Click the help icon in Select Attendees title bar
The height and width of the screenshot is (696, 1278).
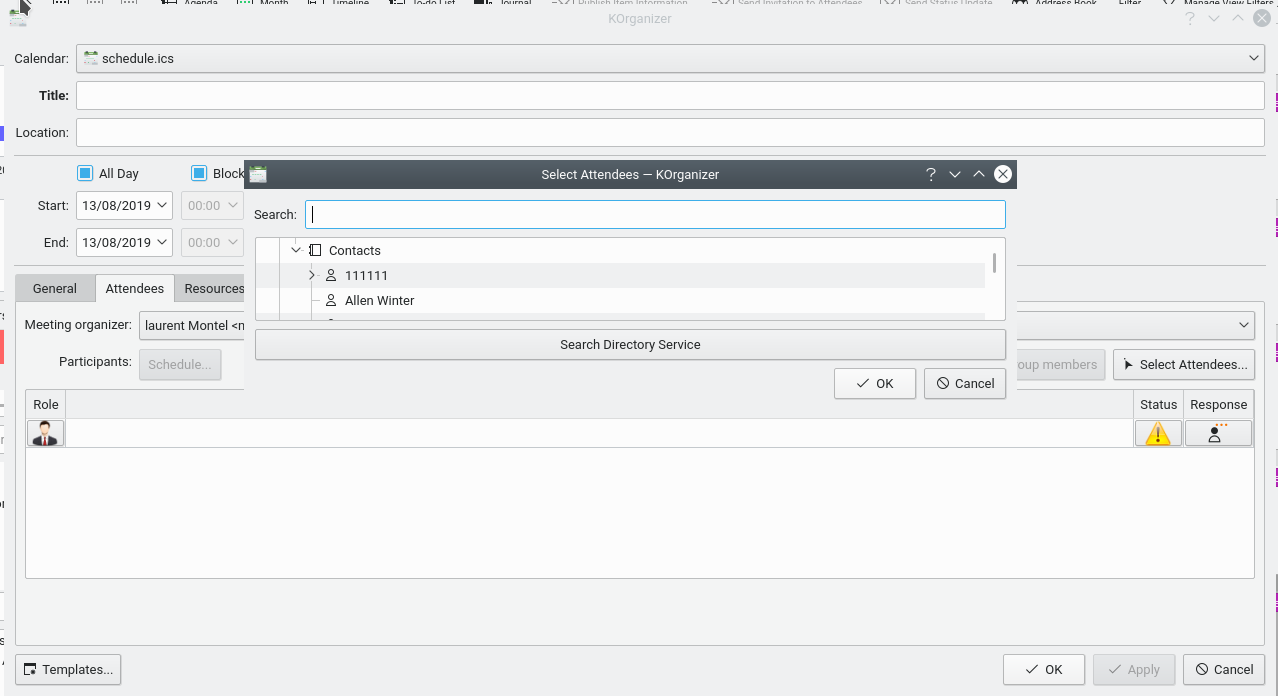pyautogui.click(x=931, y=175)
